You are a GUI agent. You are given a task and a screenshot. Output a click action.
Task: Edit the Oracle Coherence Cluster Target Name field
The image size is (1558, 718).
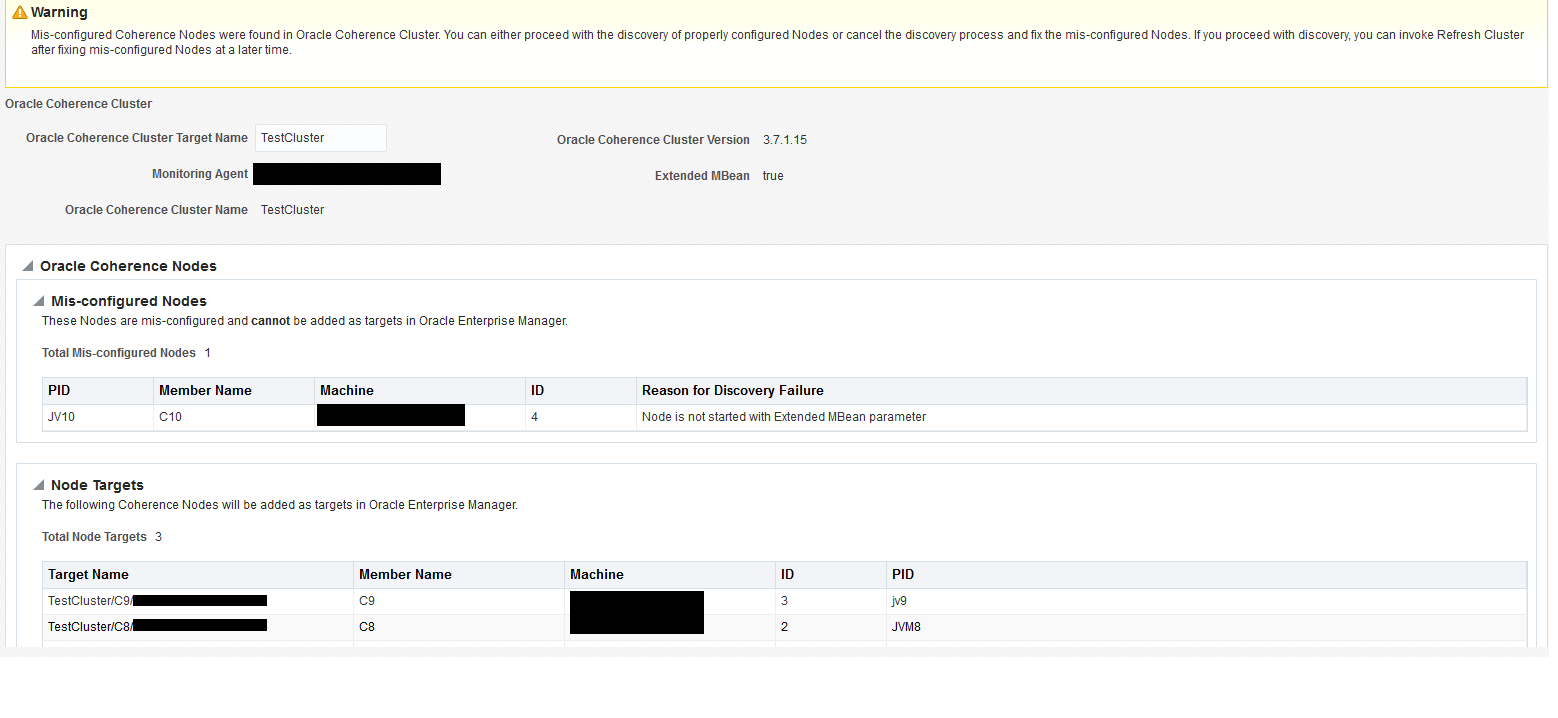(321, 138)
